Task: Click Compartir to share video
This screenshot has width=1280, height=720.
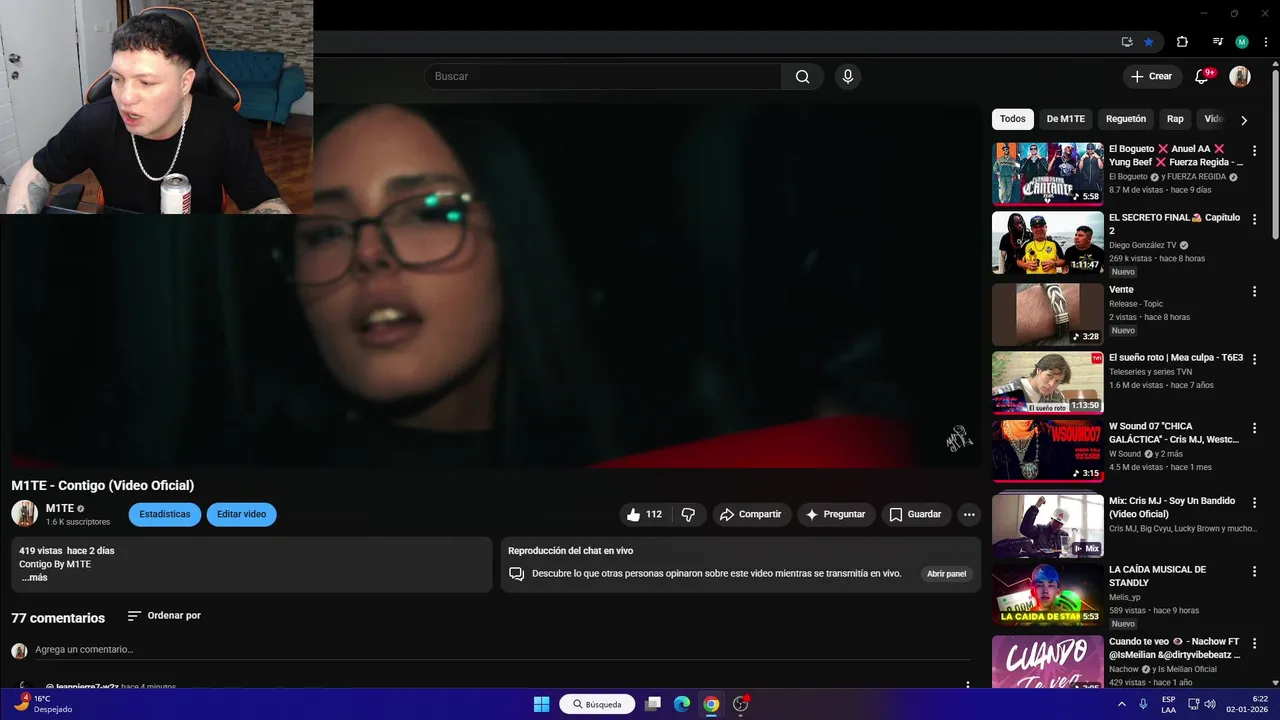Action: [750, 514]
